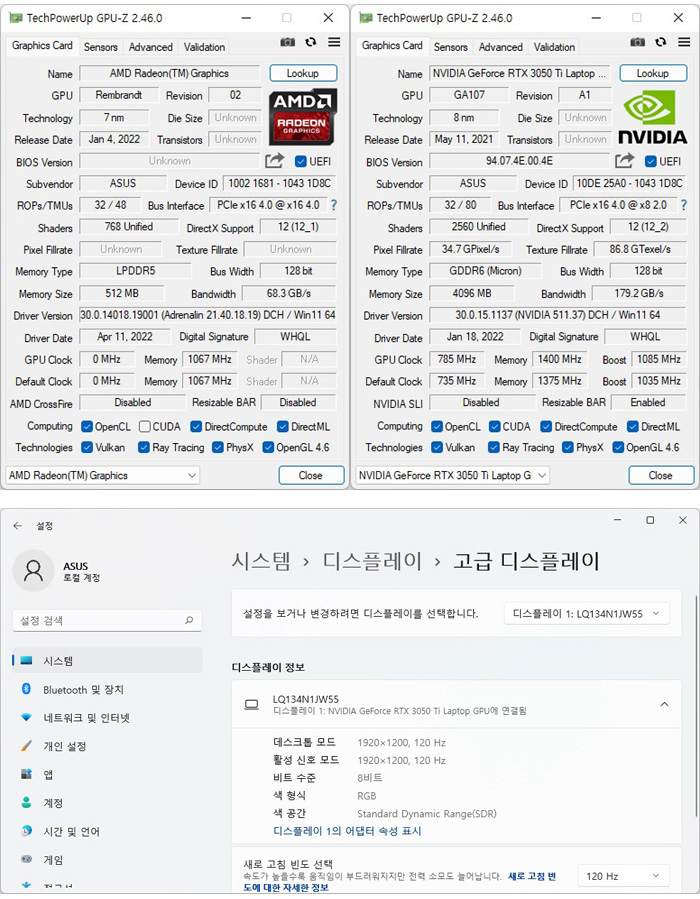
Task: Toggle CUDA checkbox in NVIDIA GPU-Z window
Action: [494, 427]
